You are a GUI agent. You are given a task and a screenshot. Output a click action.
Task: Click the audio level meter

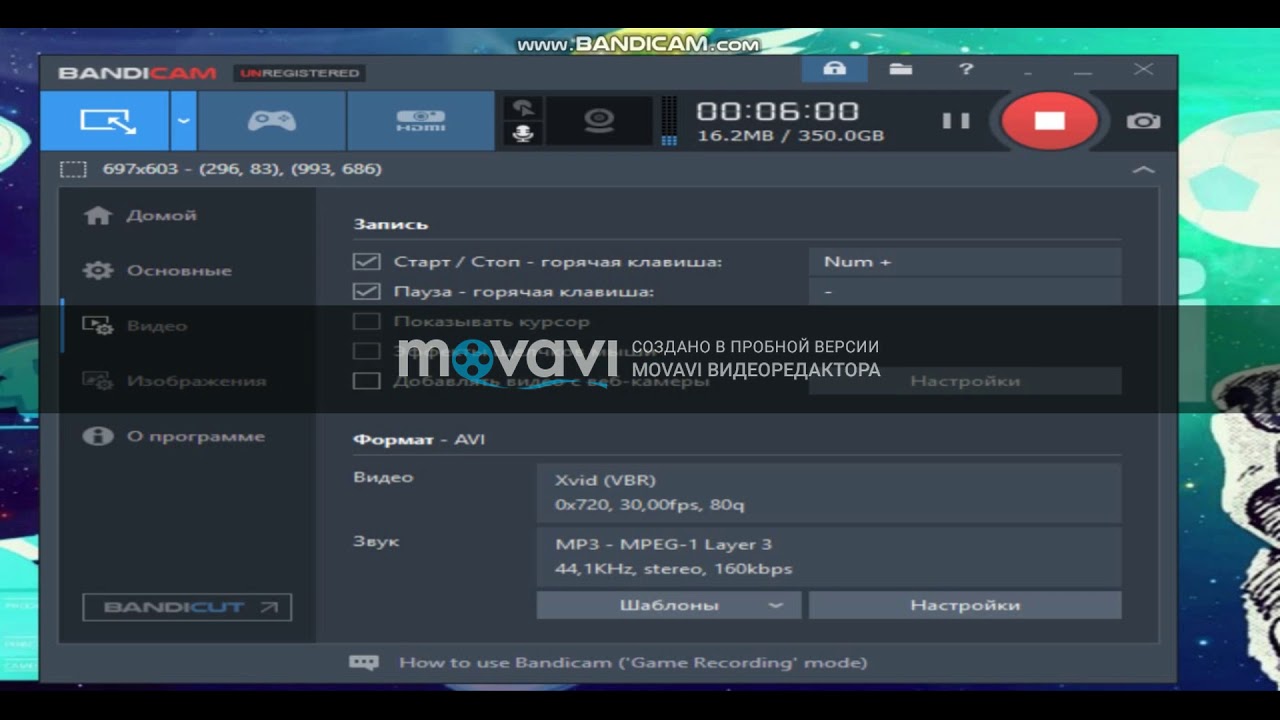[x=669, y=121]
